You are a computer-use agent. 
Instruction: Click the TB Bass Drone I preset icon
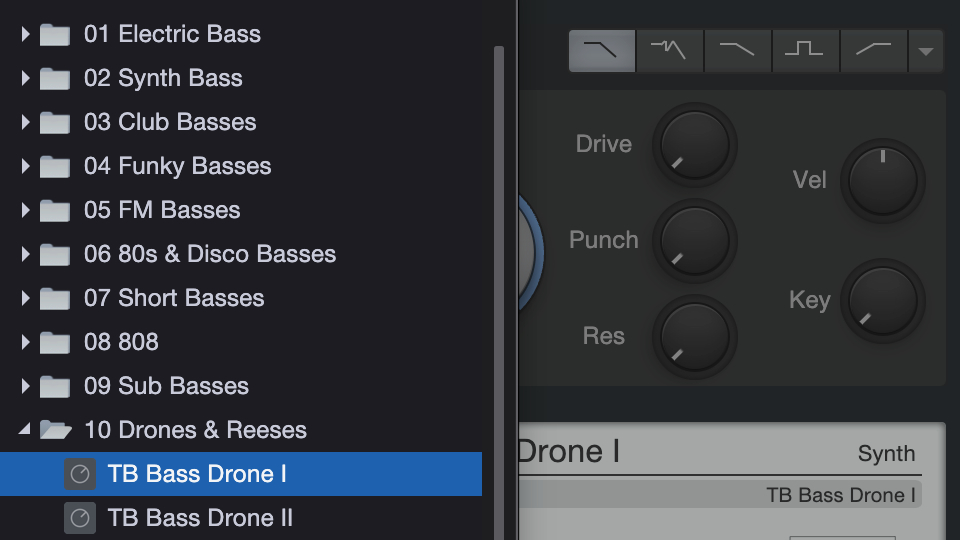tap(80, 474)
